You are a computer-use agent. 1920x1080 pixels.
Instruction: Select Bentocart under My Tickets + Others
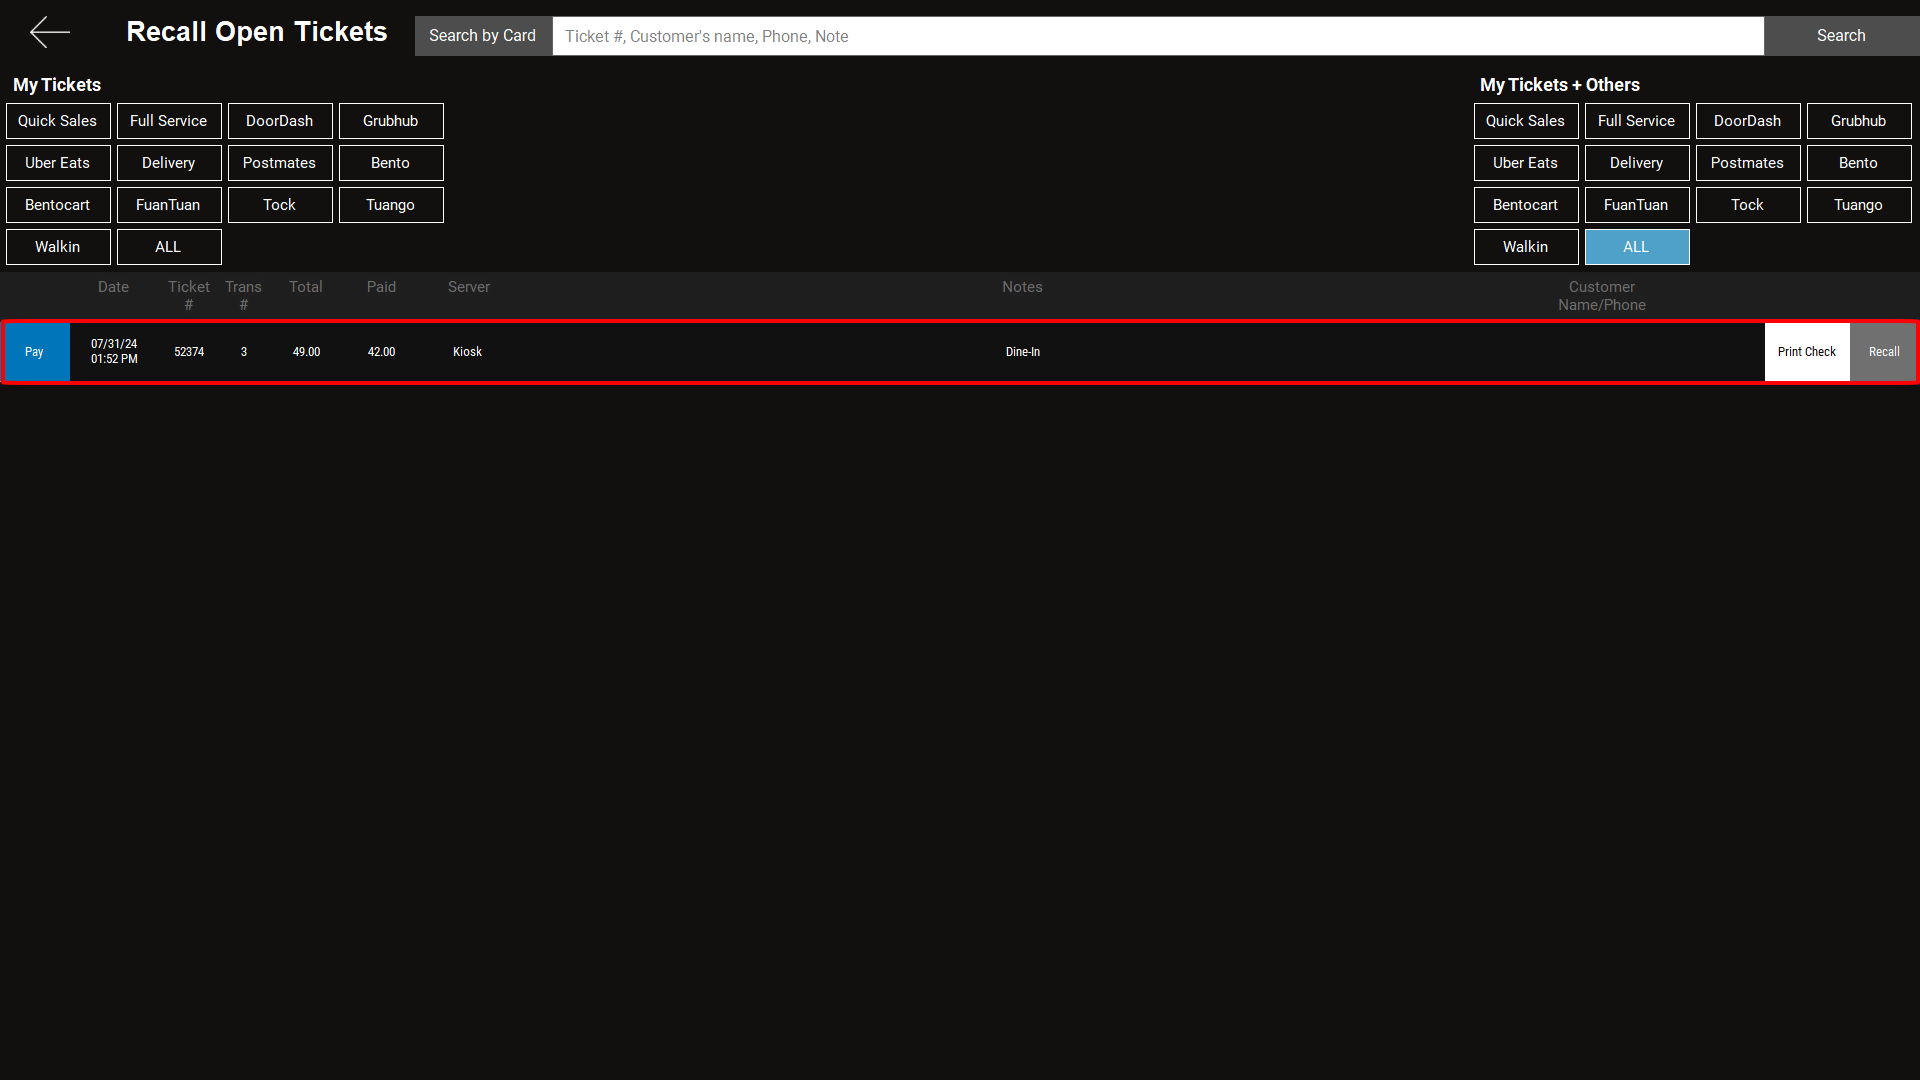click(1525, 205)
